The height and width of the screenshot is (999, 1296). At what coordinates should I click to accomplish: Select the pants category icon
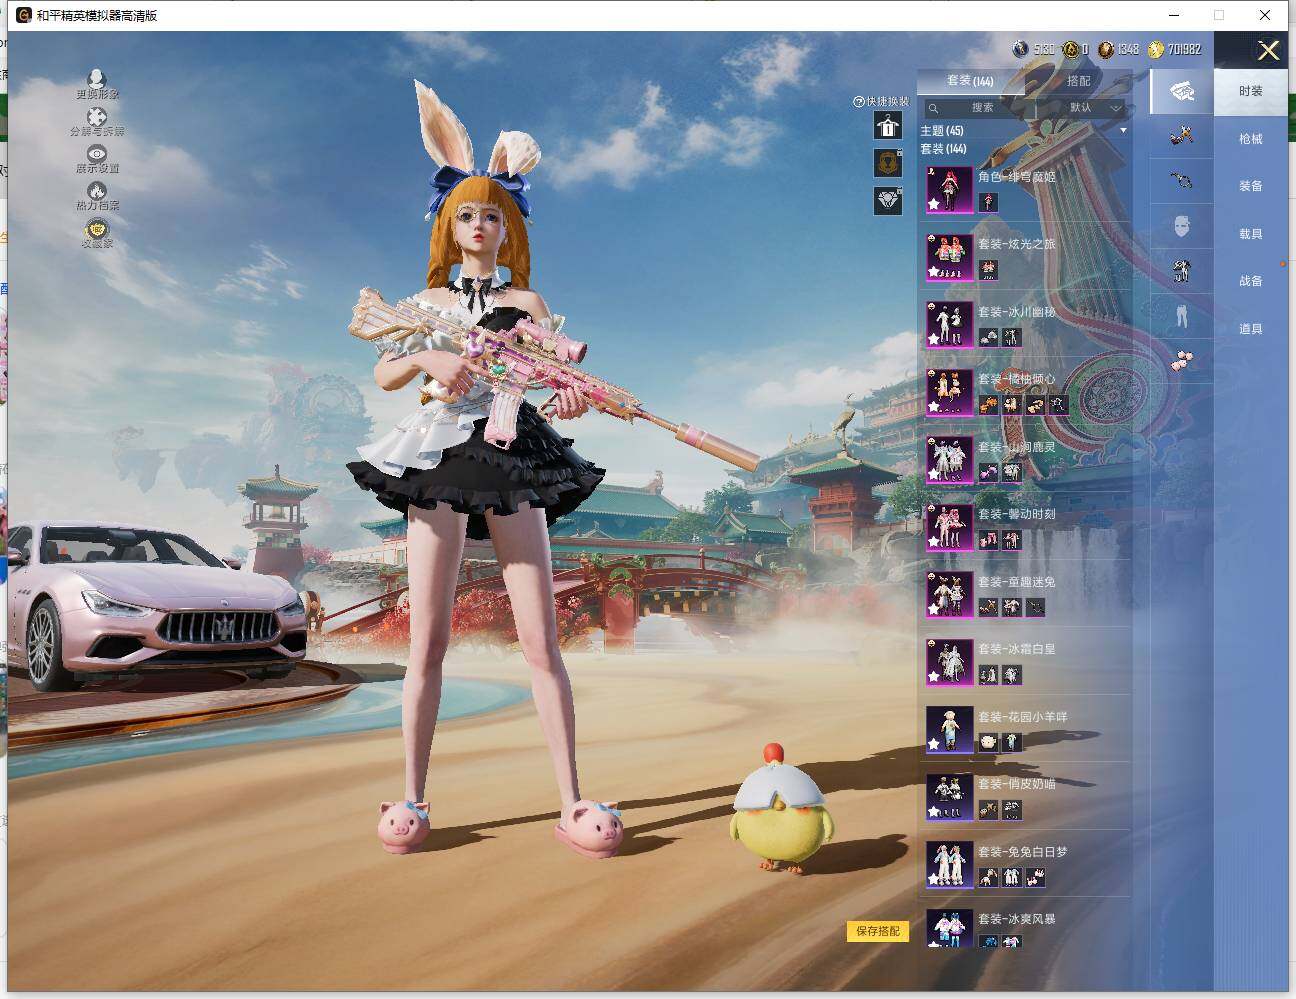pyautogui.click(x=1182, y=315)
